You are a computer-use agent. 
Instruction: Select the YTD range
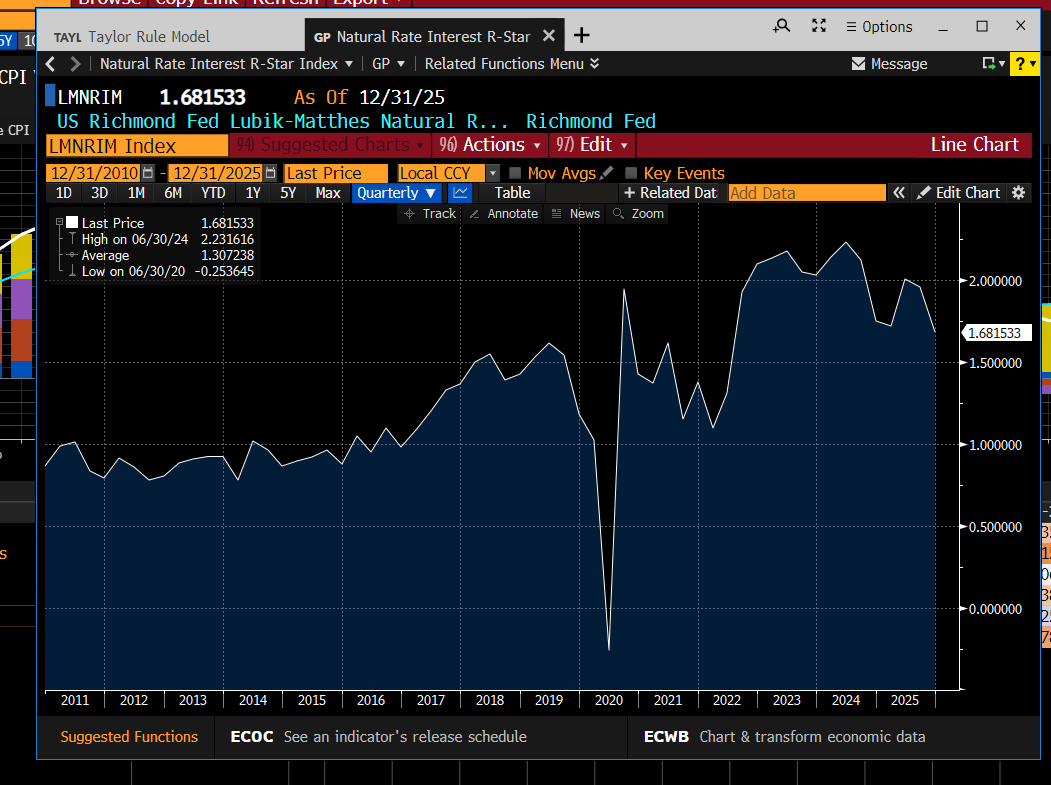point(213,193)
